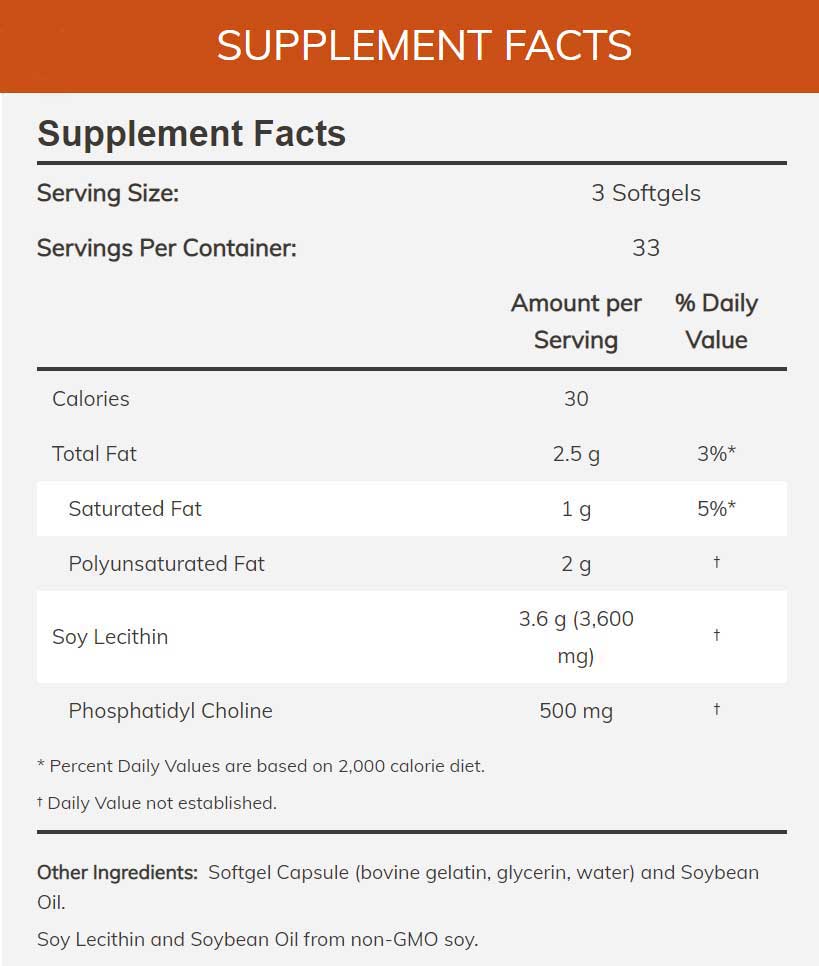Click the Calories amount 30

point(576,398)
